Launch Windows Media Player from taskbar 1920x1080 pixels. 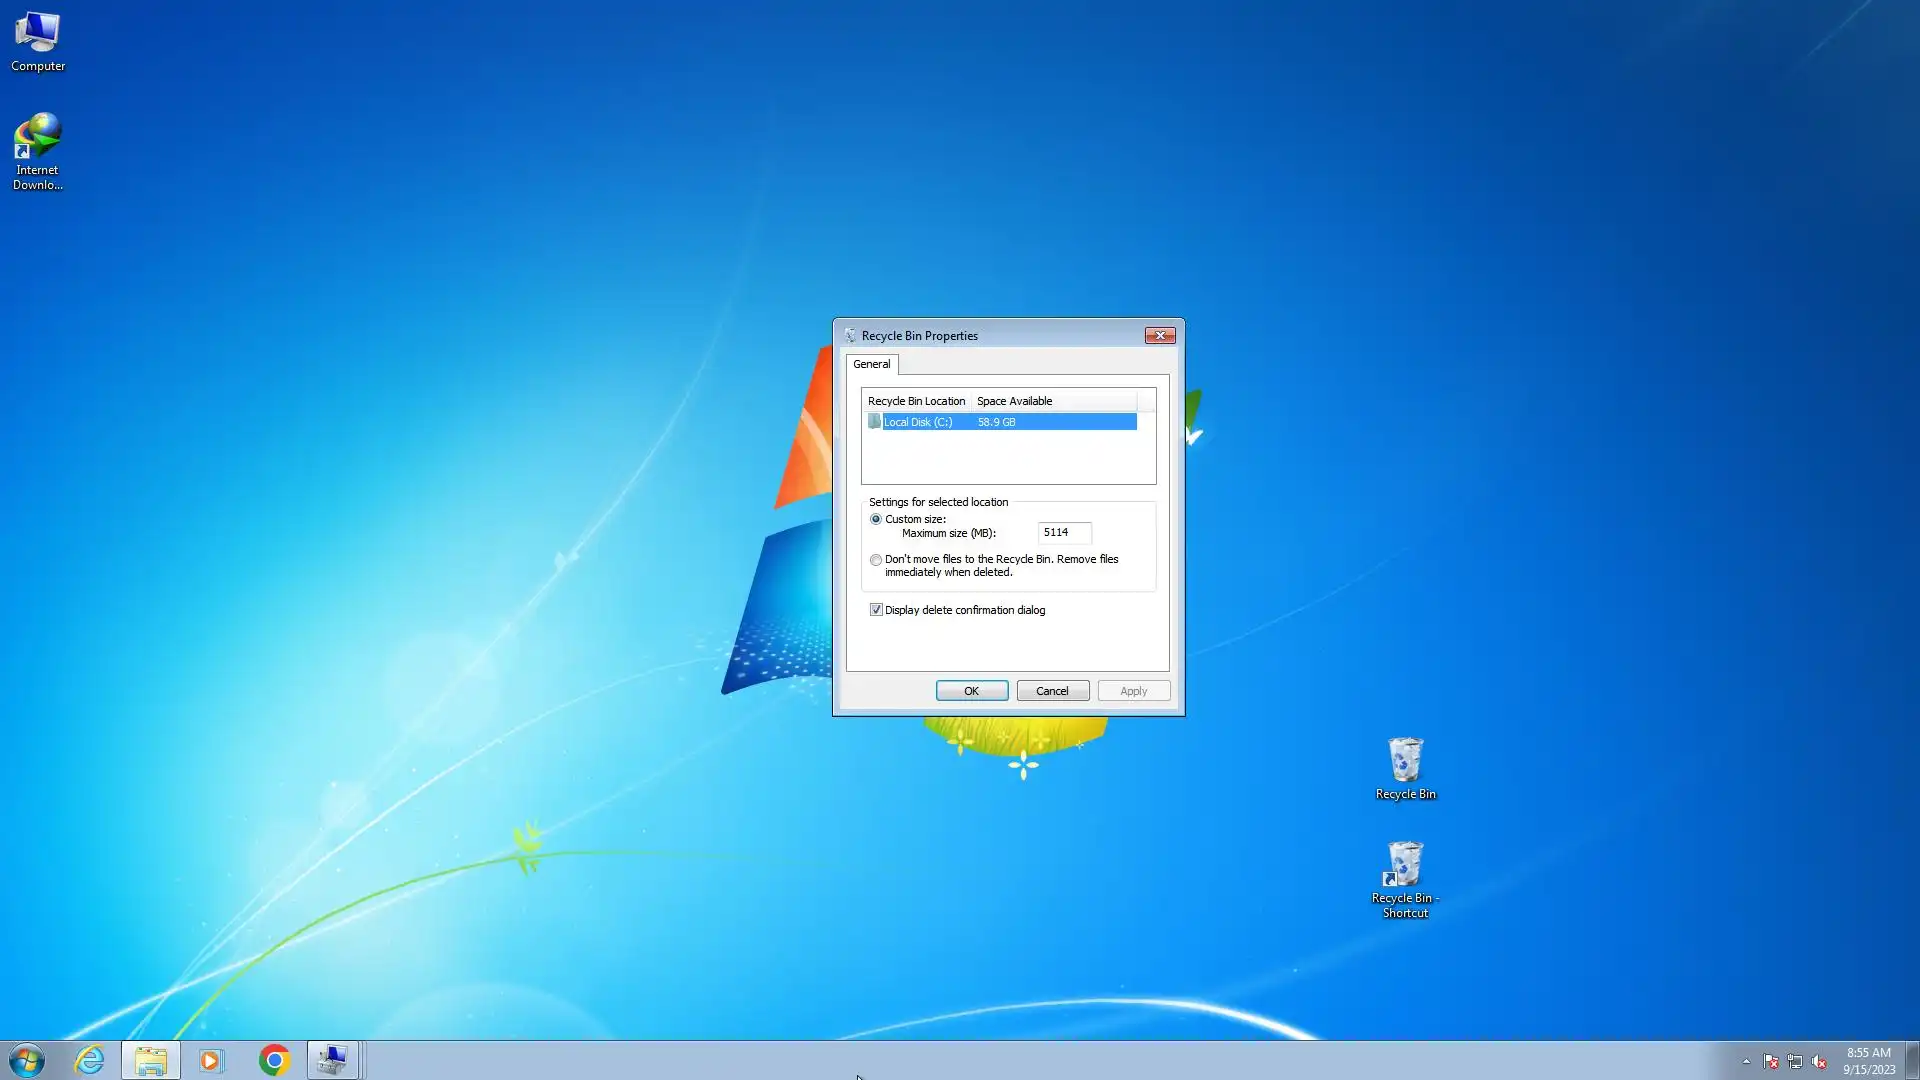click(211, 1060)
